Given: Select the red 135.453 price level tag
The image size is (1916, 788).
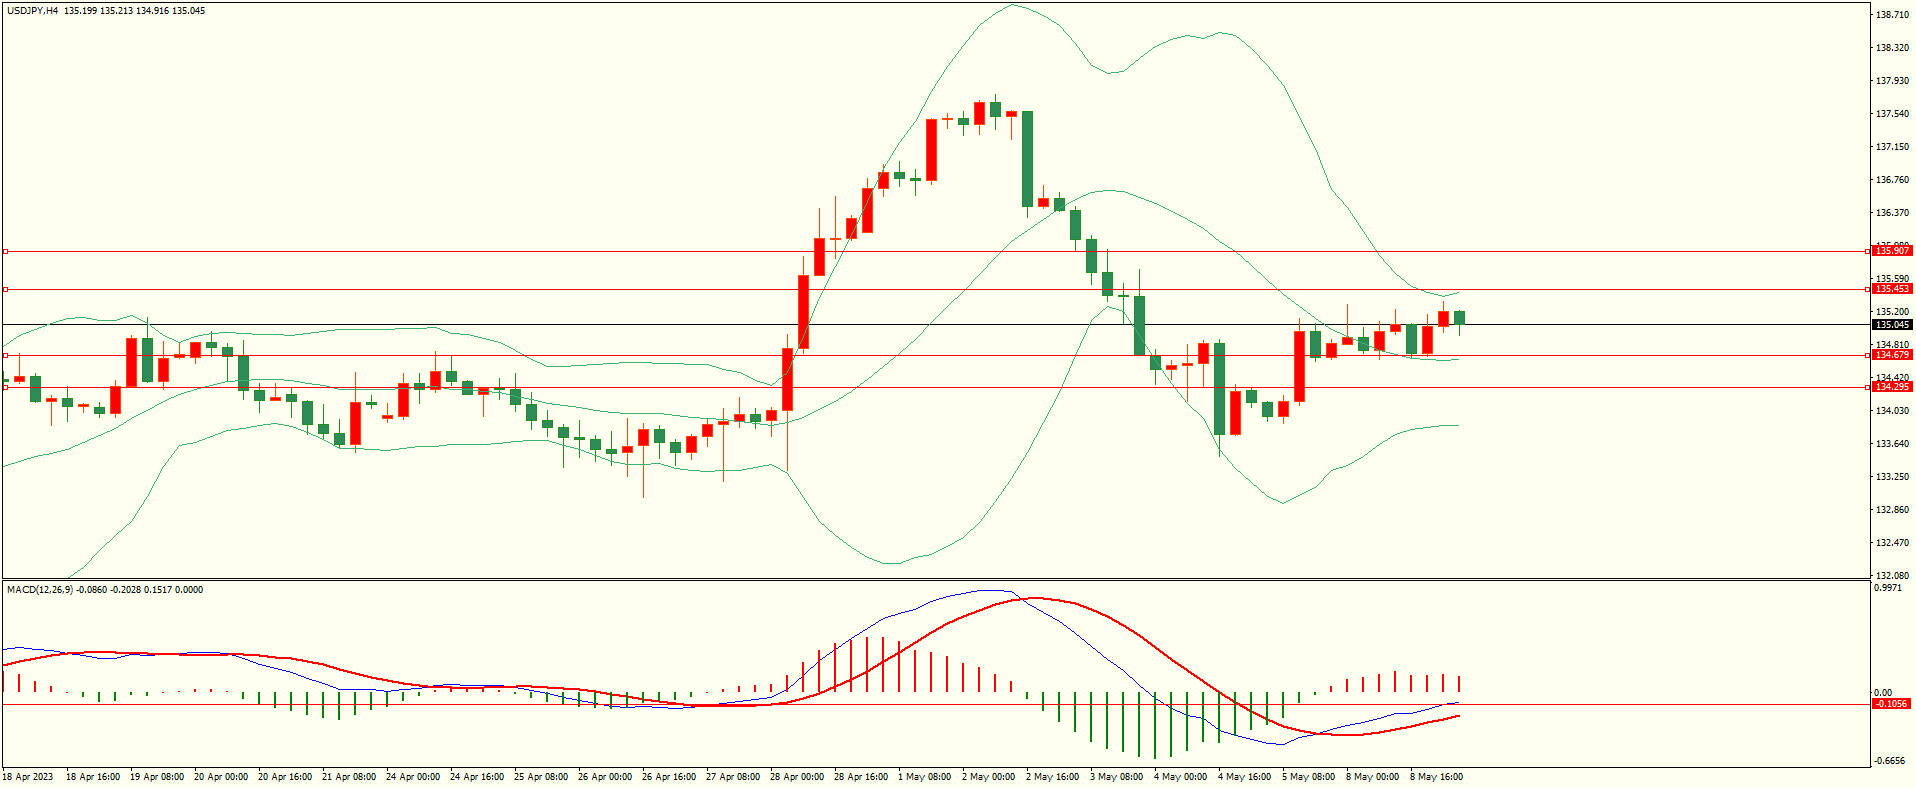Looking at the screenshot, I should coord(1892,289).
